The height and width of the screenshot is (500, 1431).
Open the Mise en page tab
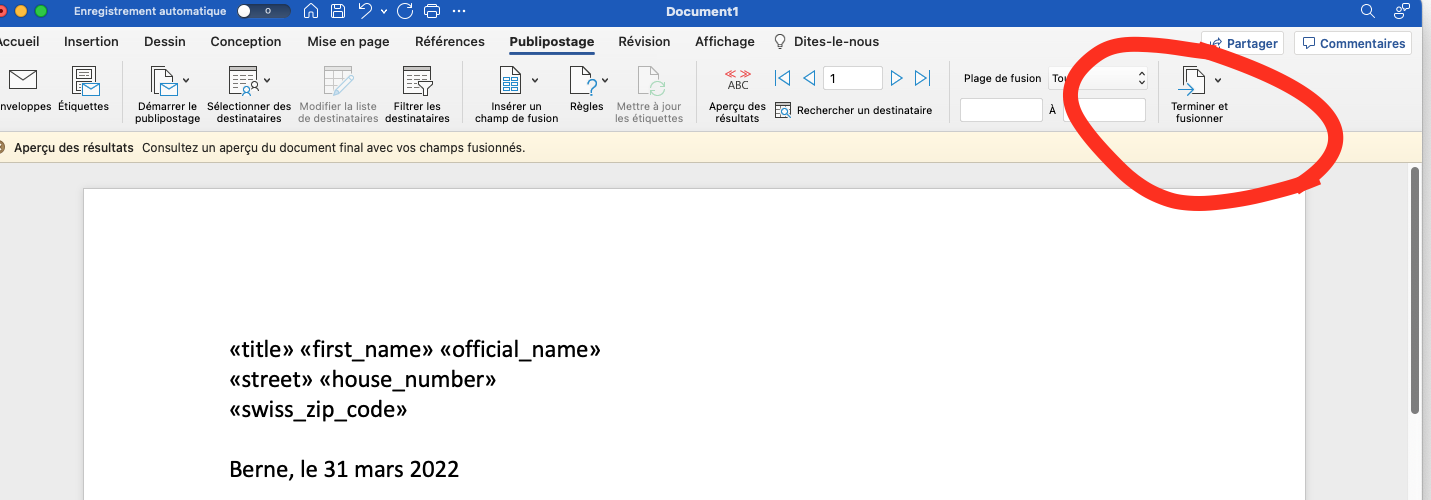point(348,42)
